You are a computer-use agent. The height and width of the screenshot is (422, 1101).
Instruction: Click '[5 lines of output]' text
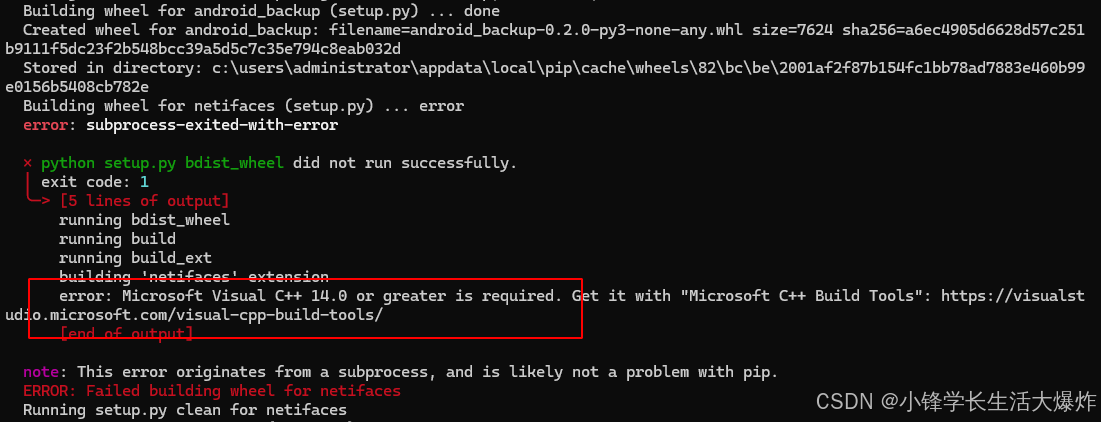145,202
